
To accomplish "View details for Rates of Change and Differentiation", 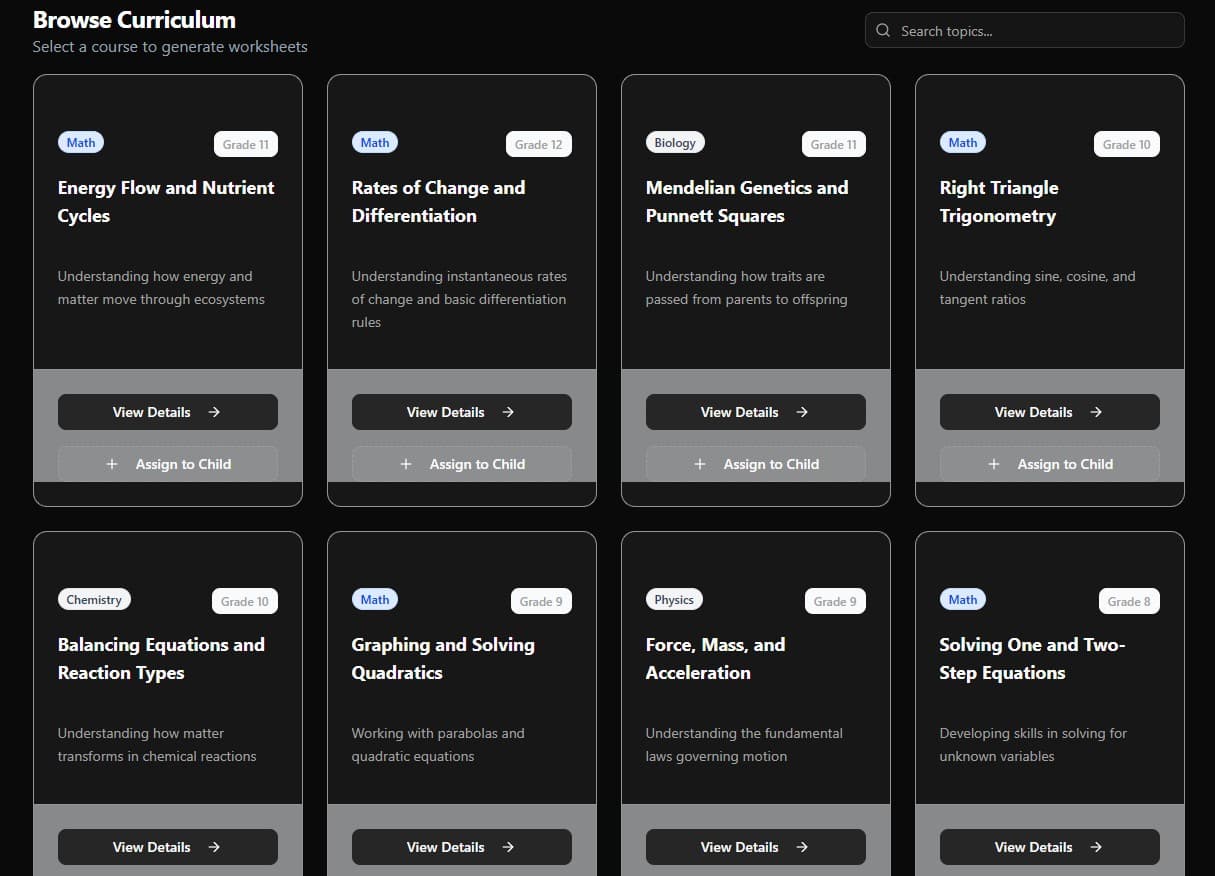I will 461,412.
